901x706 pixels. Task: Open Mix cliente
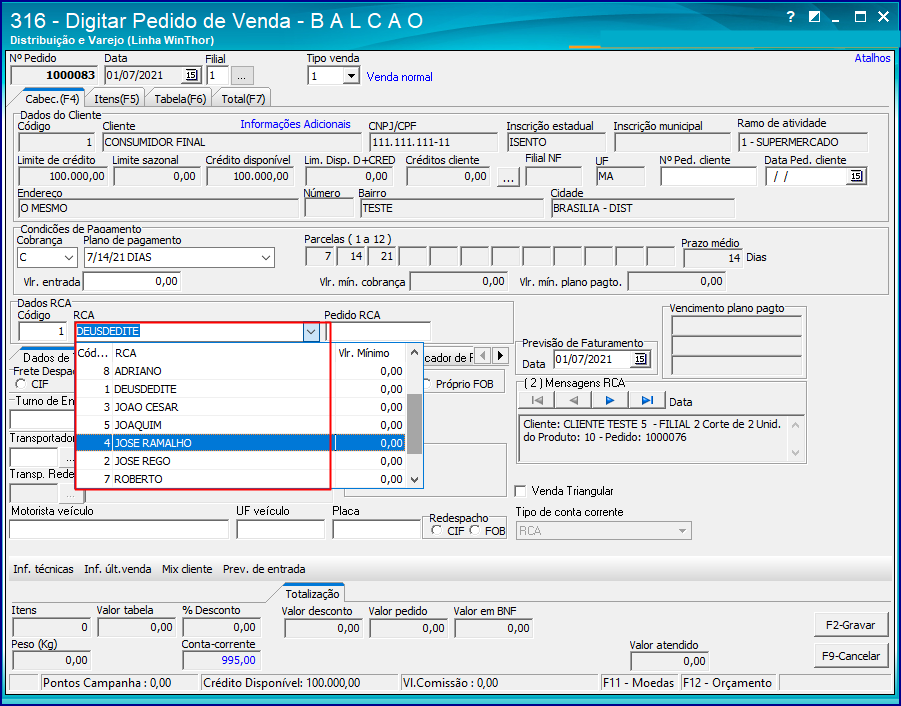point(187,569)
